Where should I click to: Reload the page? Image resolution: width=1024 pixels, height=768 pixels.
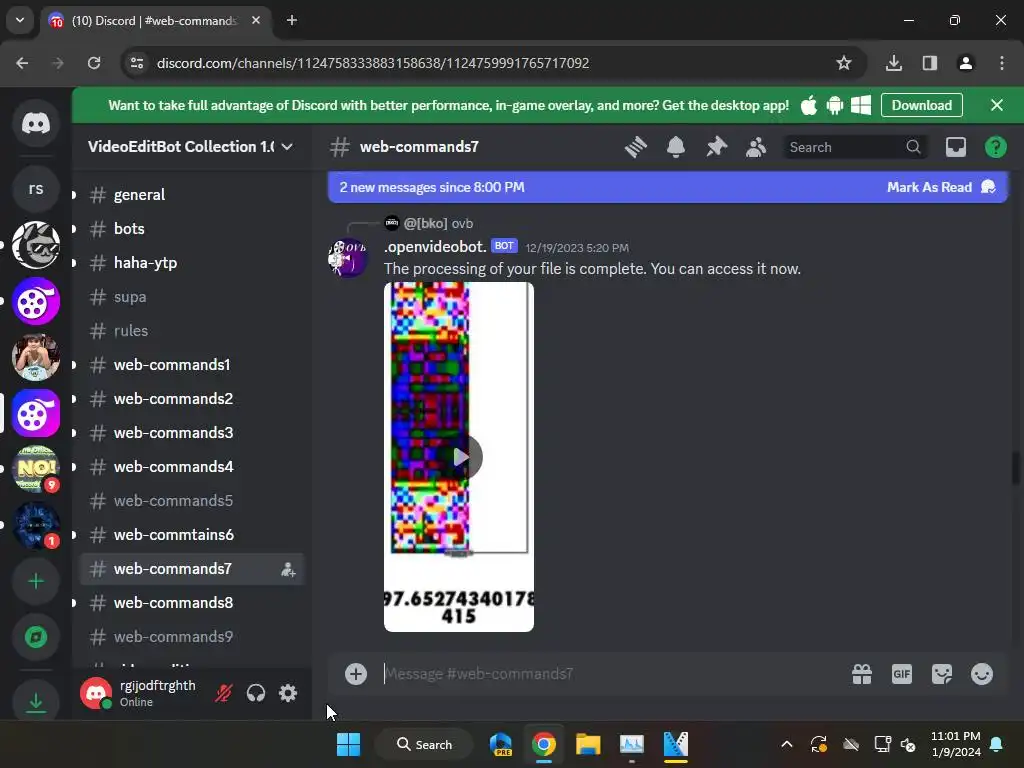[x=94, y=63]
